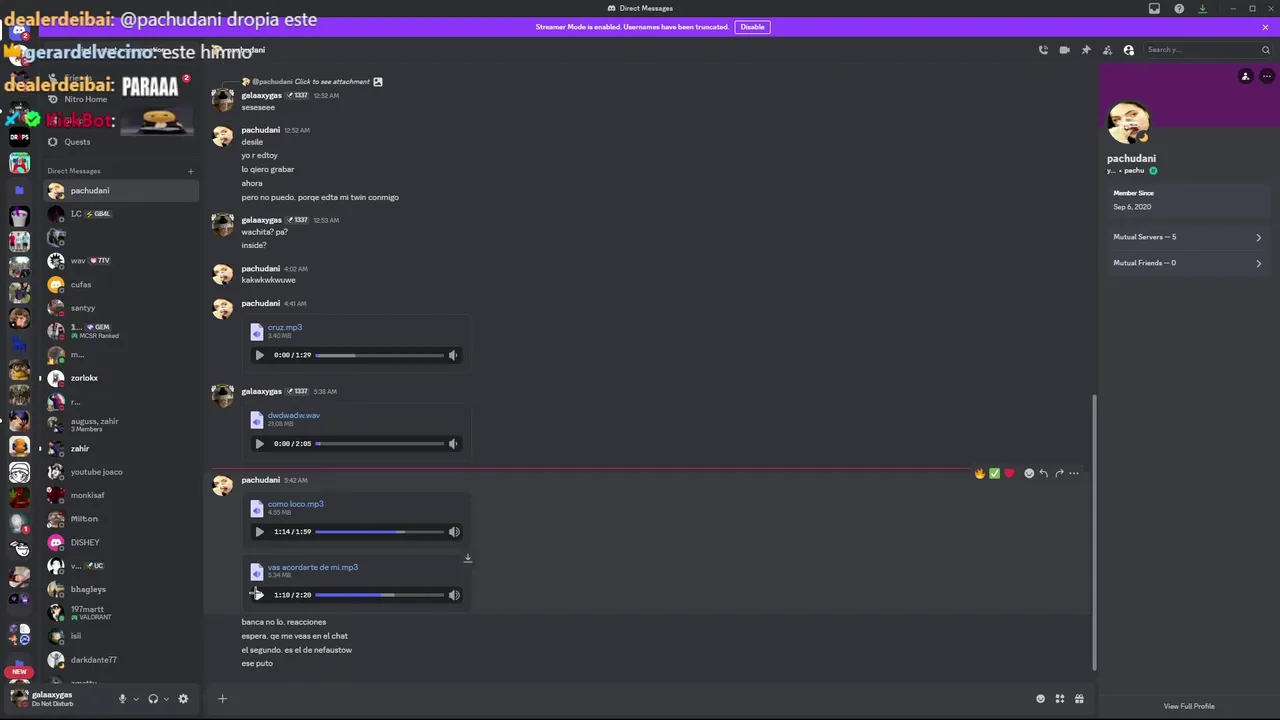Add friends to DM icon

1107,50
